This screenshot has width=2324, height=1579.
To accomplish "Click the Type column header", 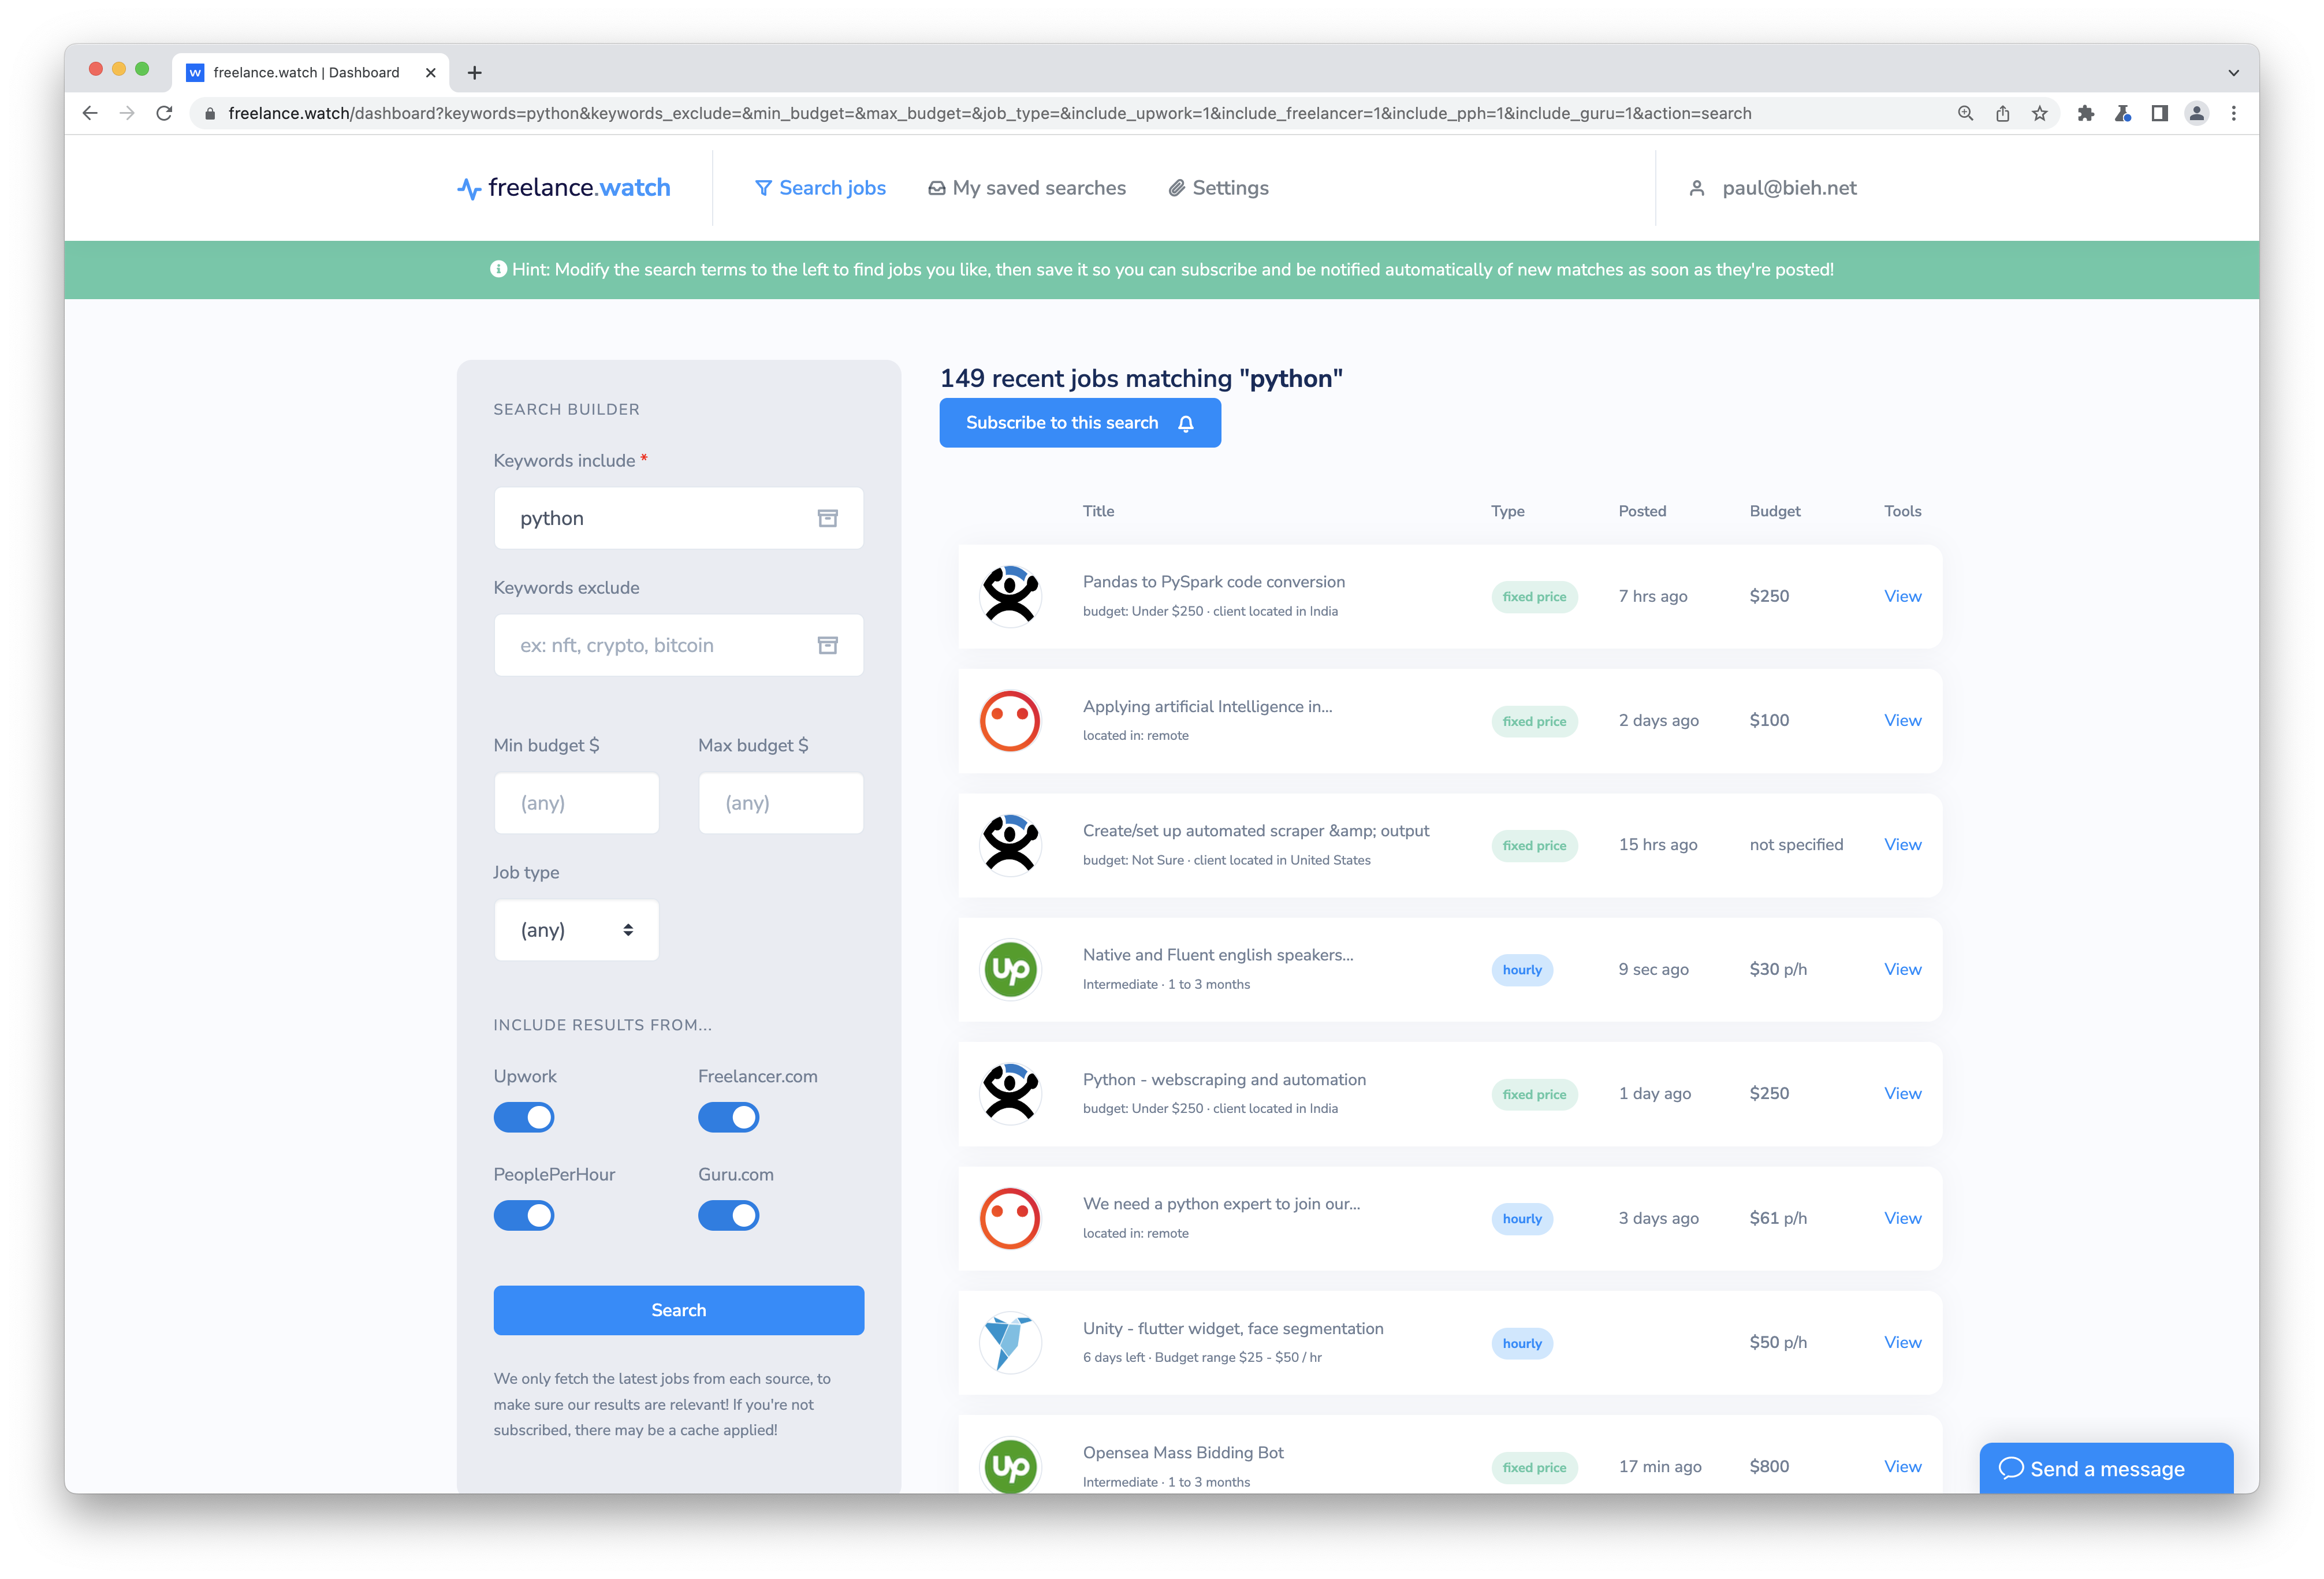I will pos(1507,511).
